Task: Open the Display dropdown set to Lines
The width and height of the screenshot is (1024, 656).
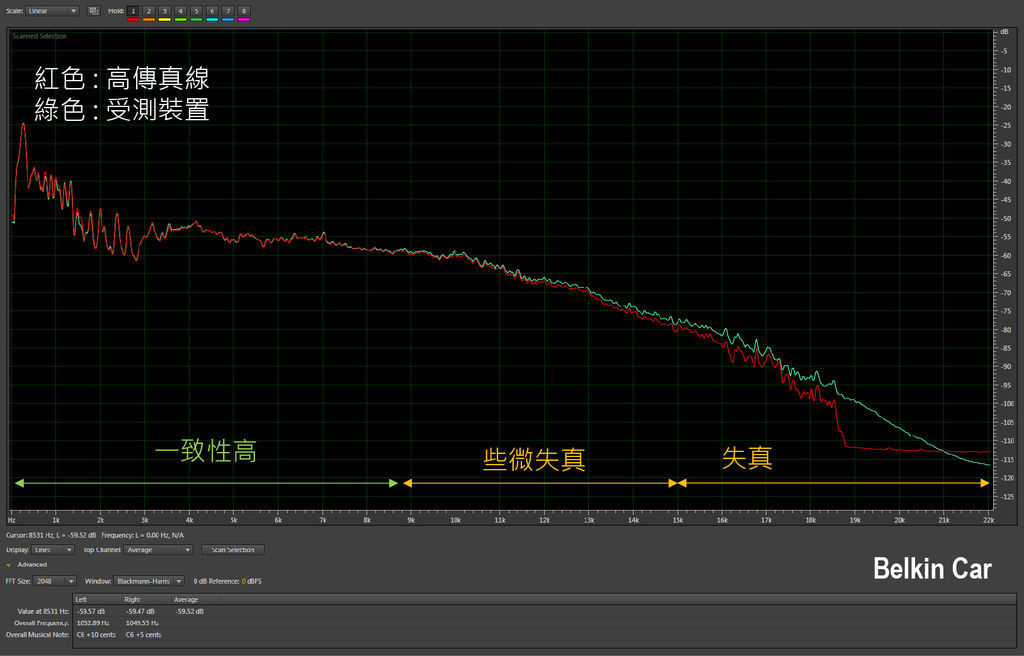Action: [x=53, y=550]
